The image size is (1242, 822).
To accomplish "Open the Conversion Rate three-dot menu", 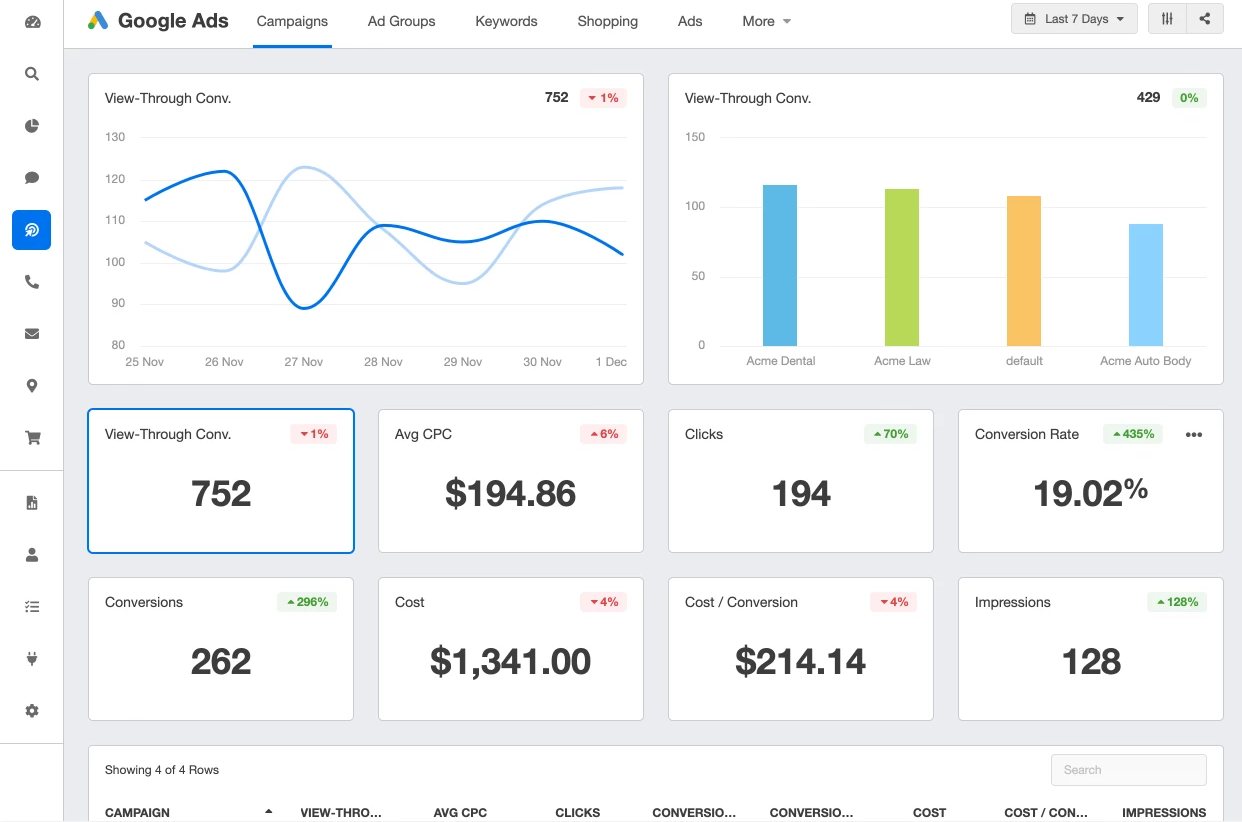I will 1193,435.
